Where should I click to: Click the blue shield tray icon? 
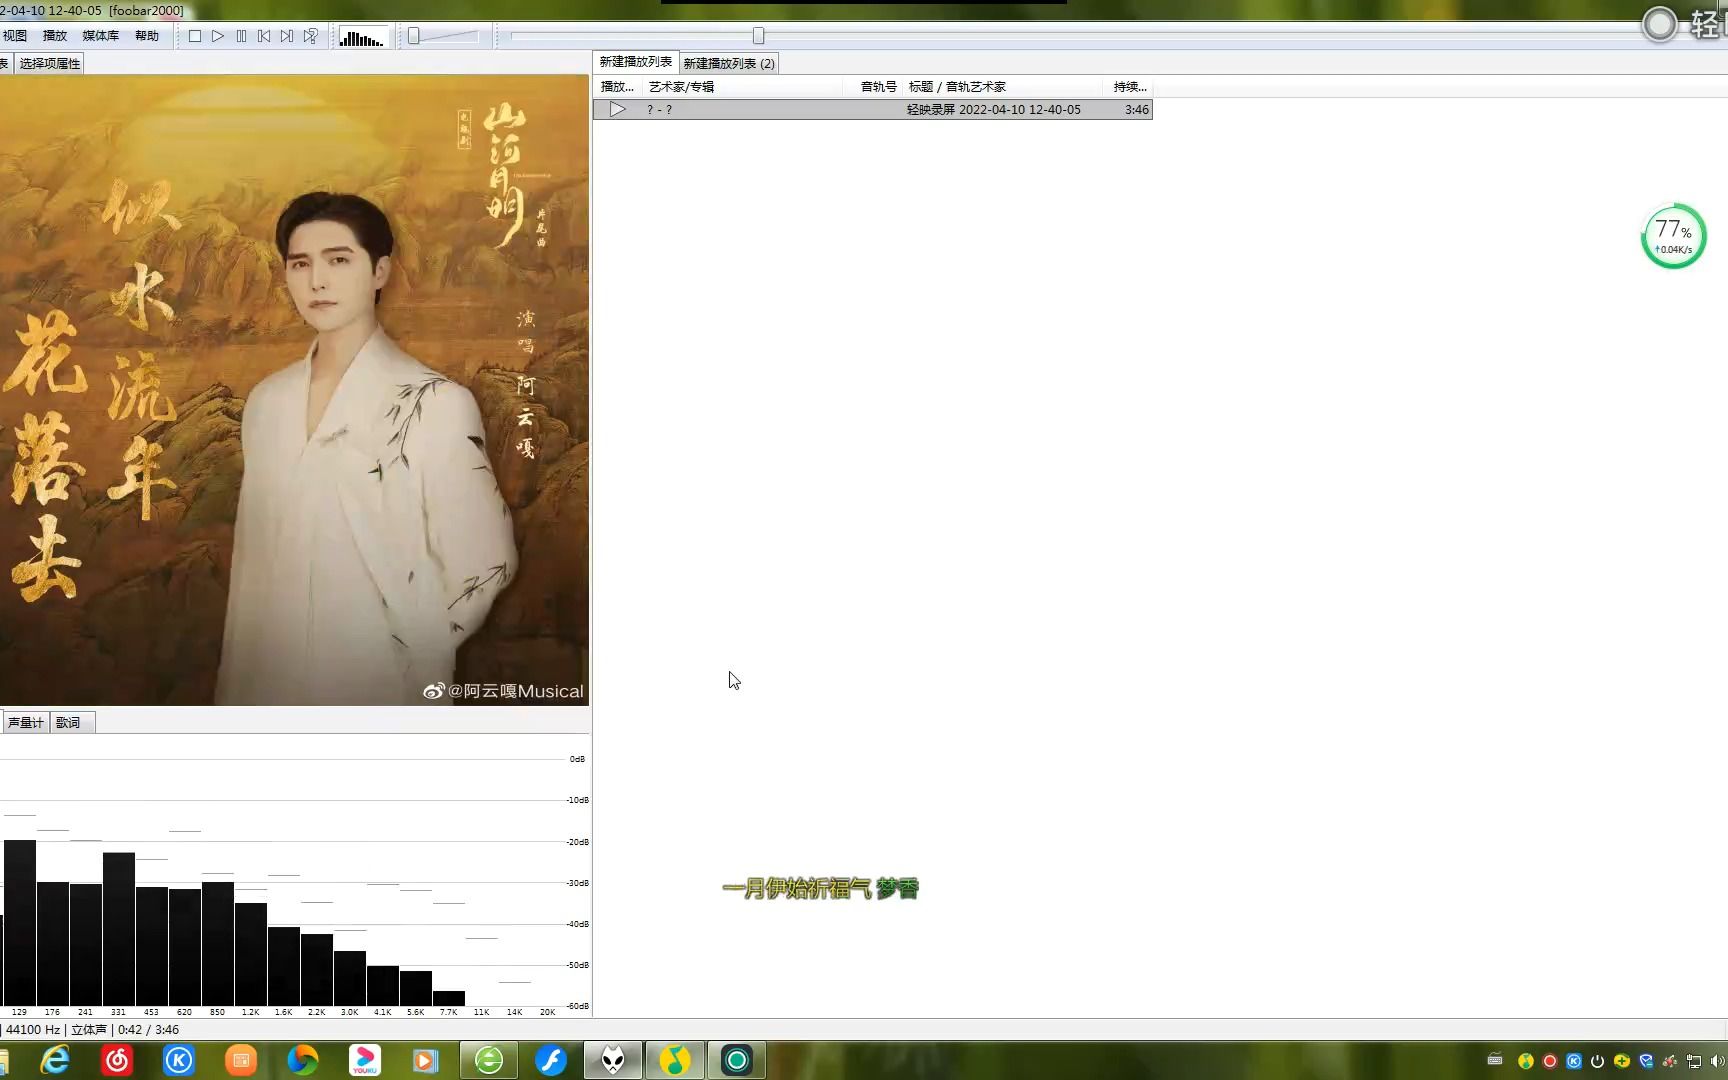point(1646,1061)
